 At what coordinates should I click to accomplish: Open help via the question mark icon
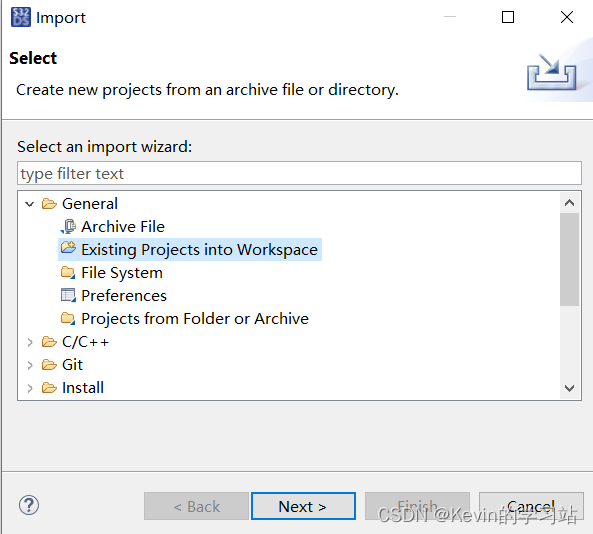point(29,505)
